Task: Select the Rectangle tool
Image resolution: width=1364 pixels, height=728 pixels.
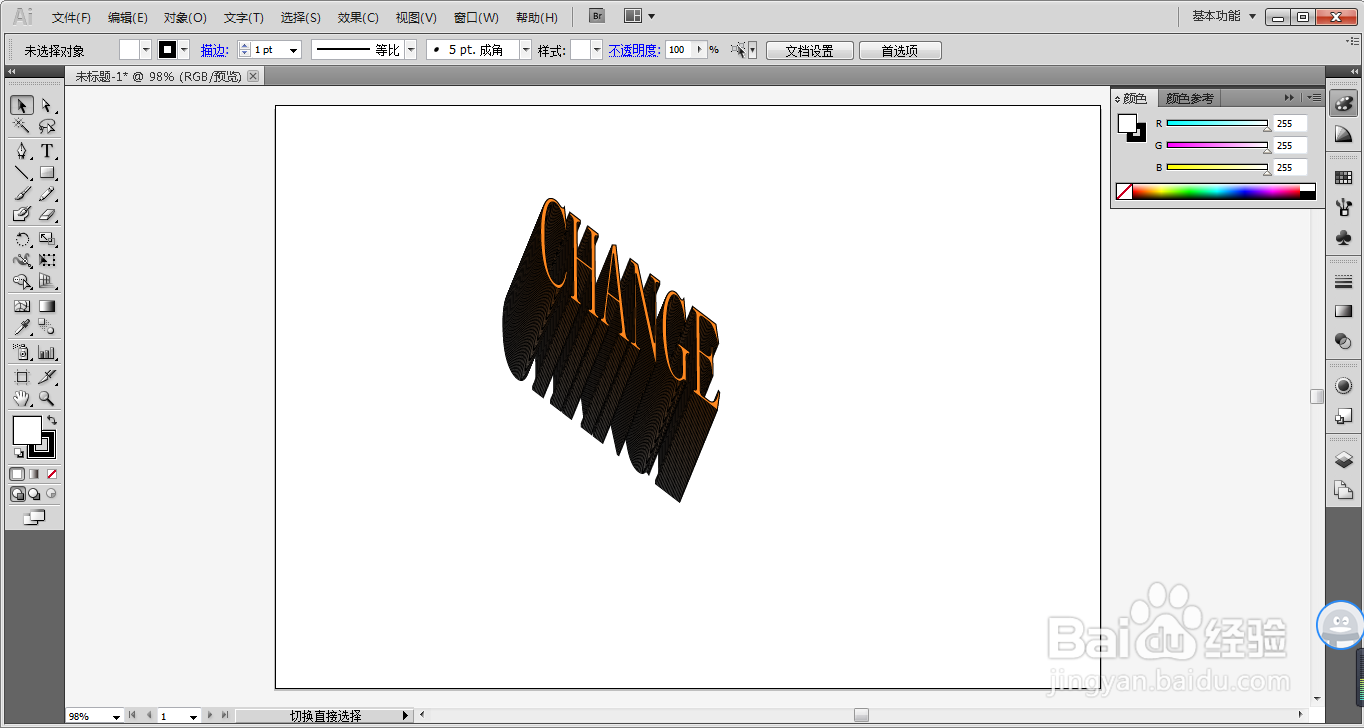Action: pos(46,172)
